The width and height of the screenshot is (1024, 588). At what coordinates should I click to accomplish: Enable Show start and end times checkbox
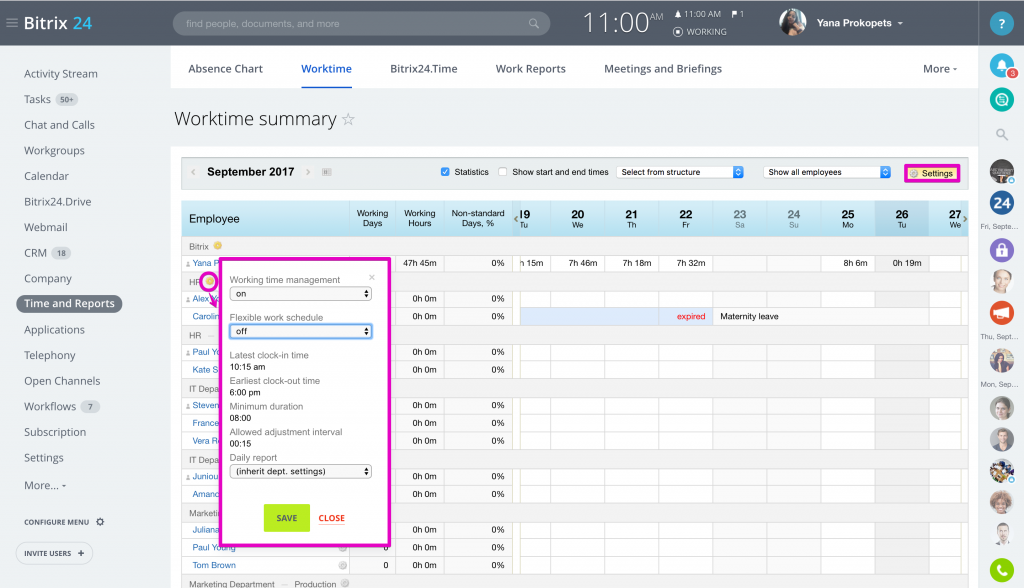(x=502, y=172)
